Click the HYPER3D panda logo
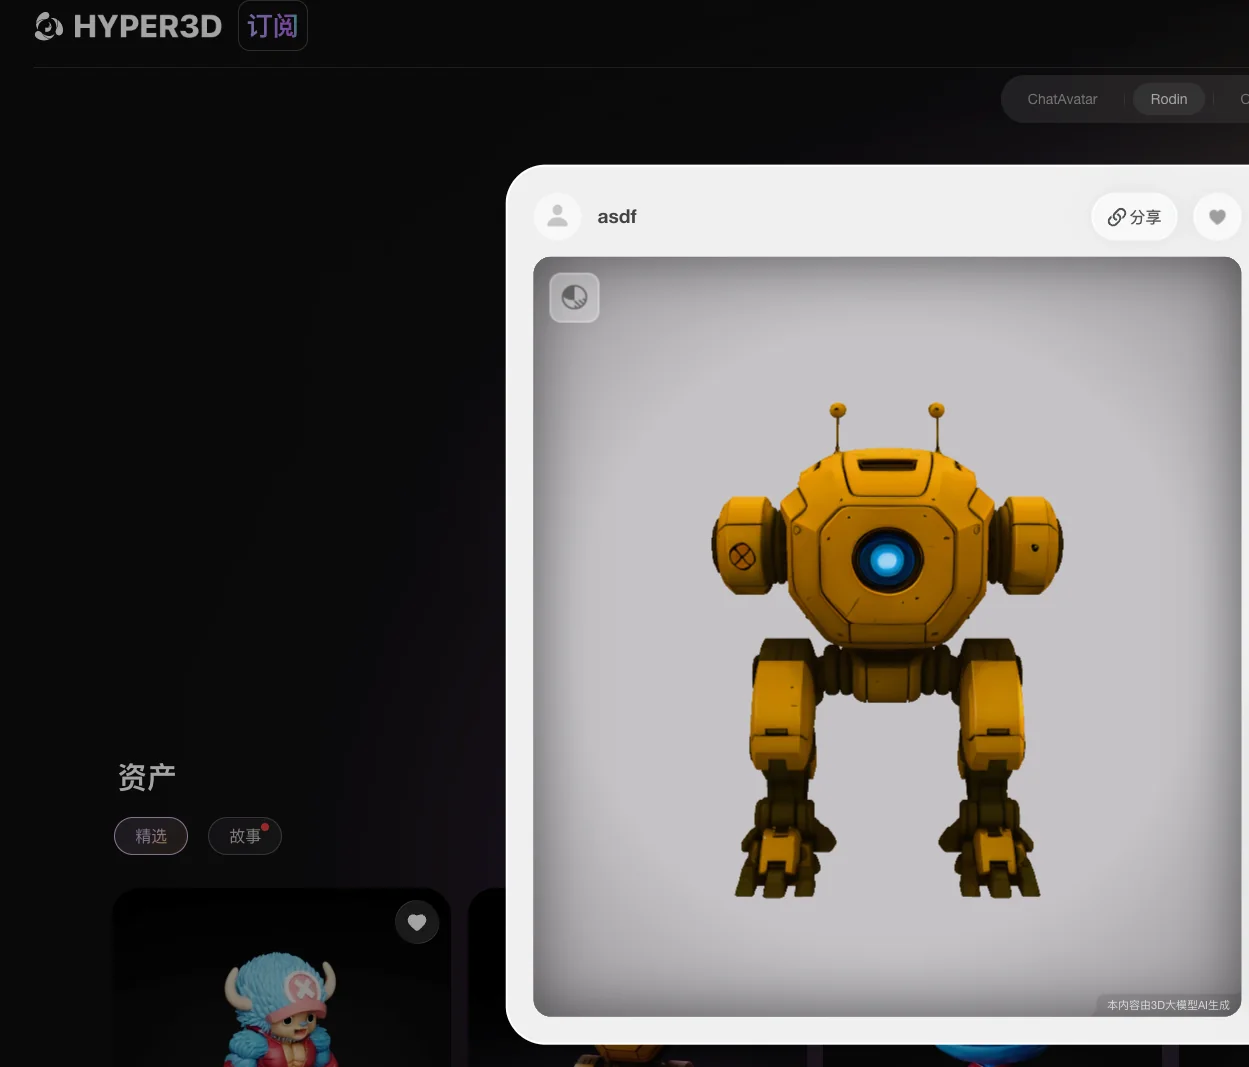Screen dimensions: 1249x1067 47,26
